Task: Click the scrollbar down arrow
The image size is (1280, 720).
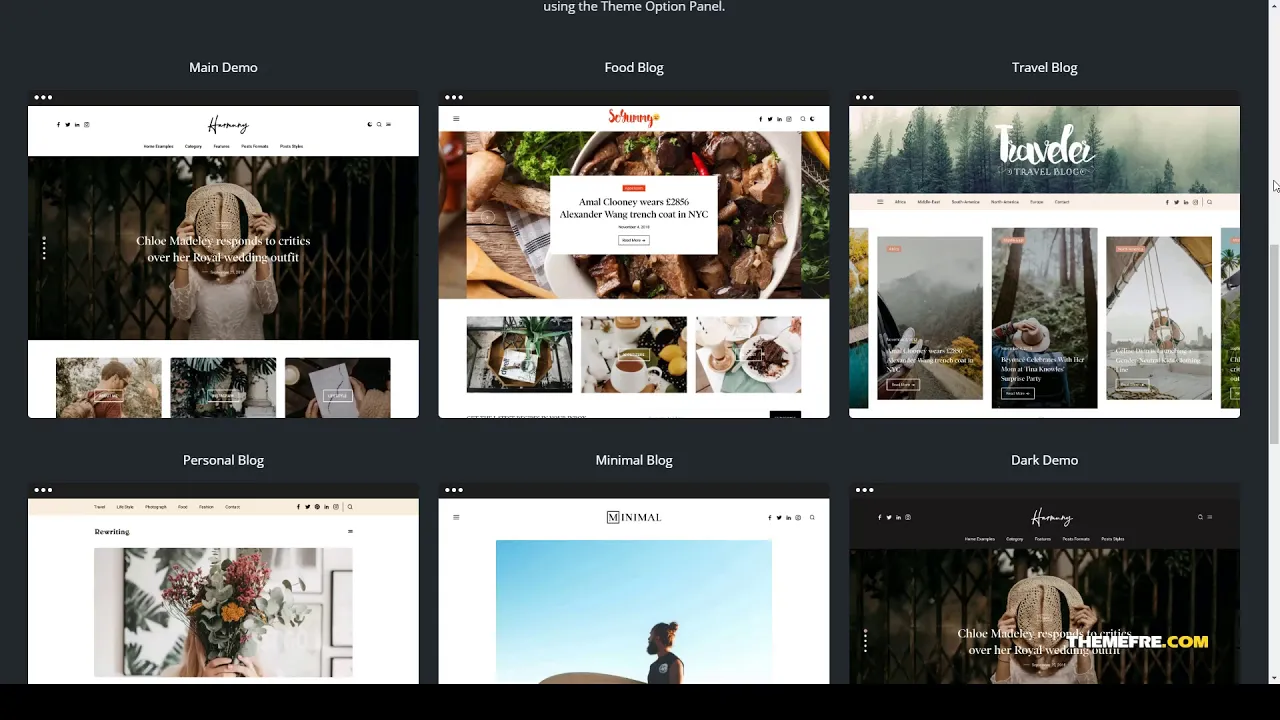Action: tap(1274, 678)
